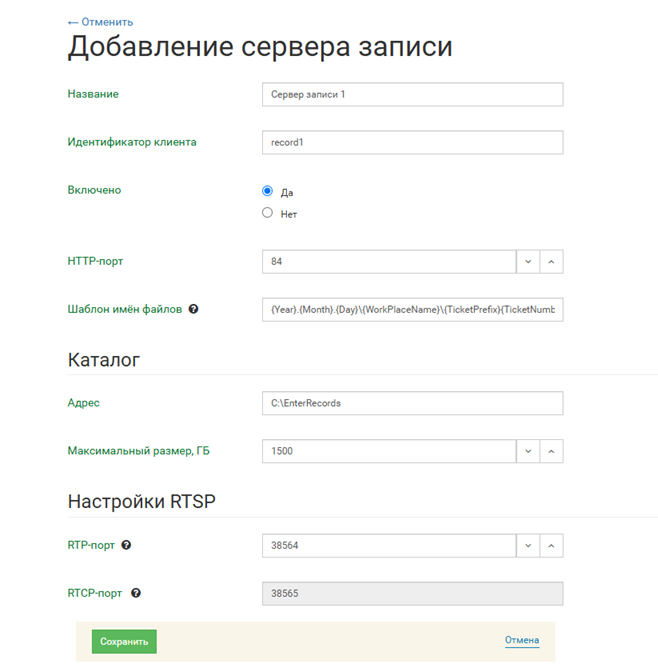Select the Да radio button
This screenshot has height=668, width=658.
(267, 191)
